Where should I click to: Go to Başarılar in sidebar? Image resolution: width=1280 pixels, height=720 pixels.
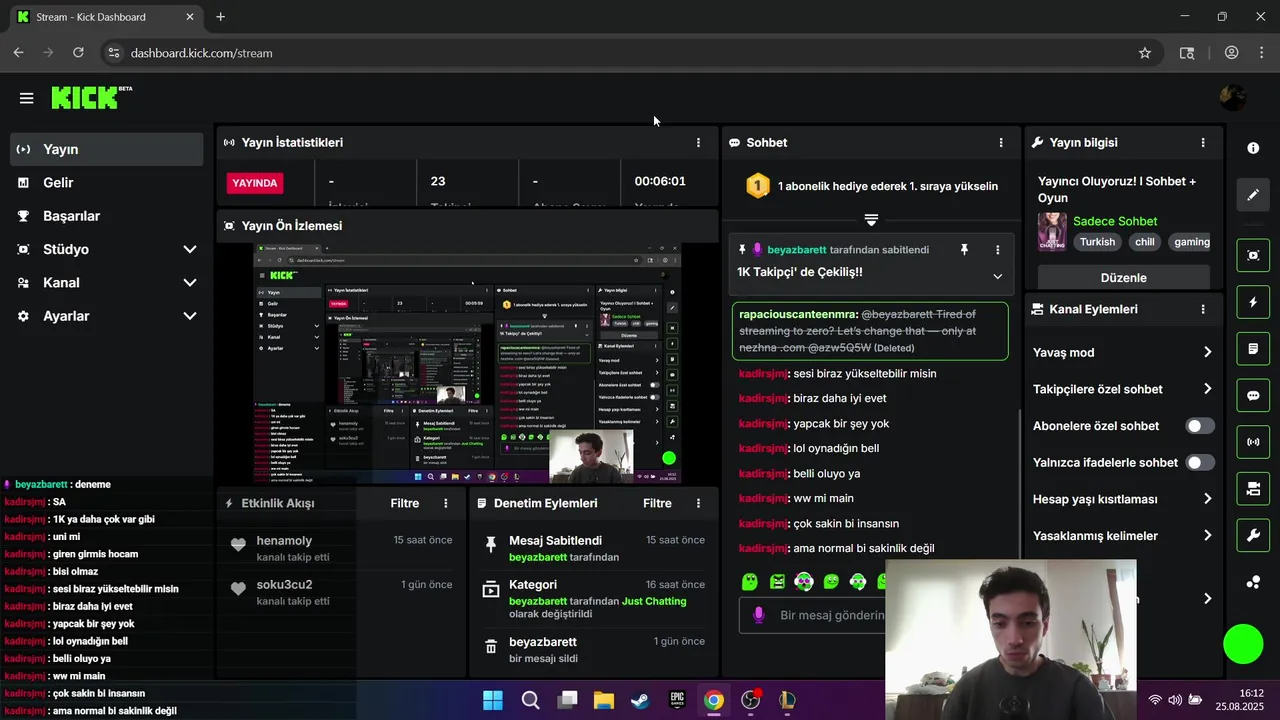click(x=106, y=216)
